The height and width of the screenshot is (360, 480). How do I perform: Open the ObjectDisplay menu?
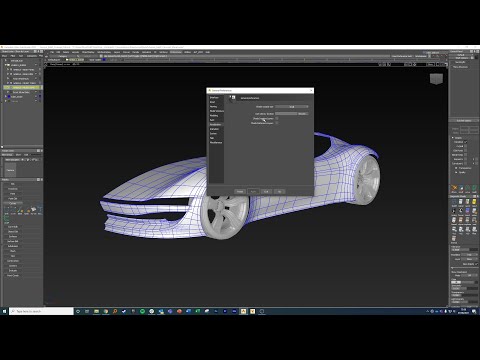(x=88, y=52)
